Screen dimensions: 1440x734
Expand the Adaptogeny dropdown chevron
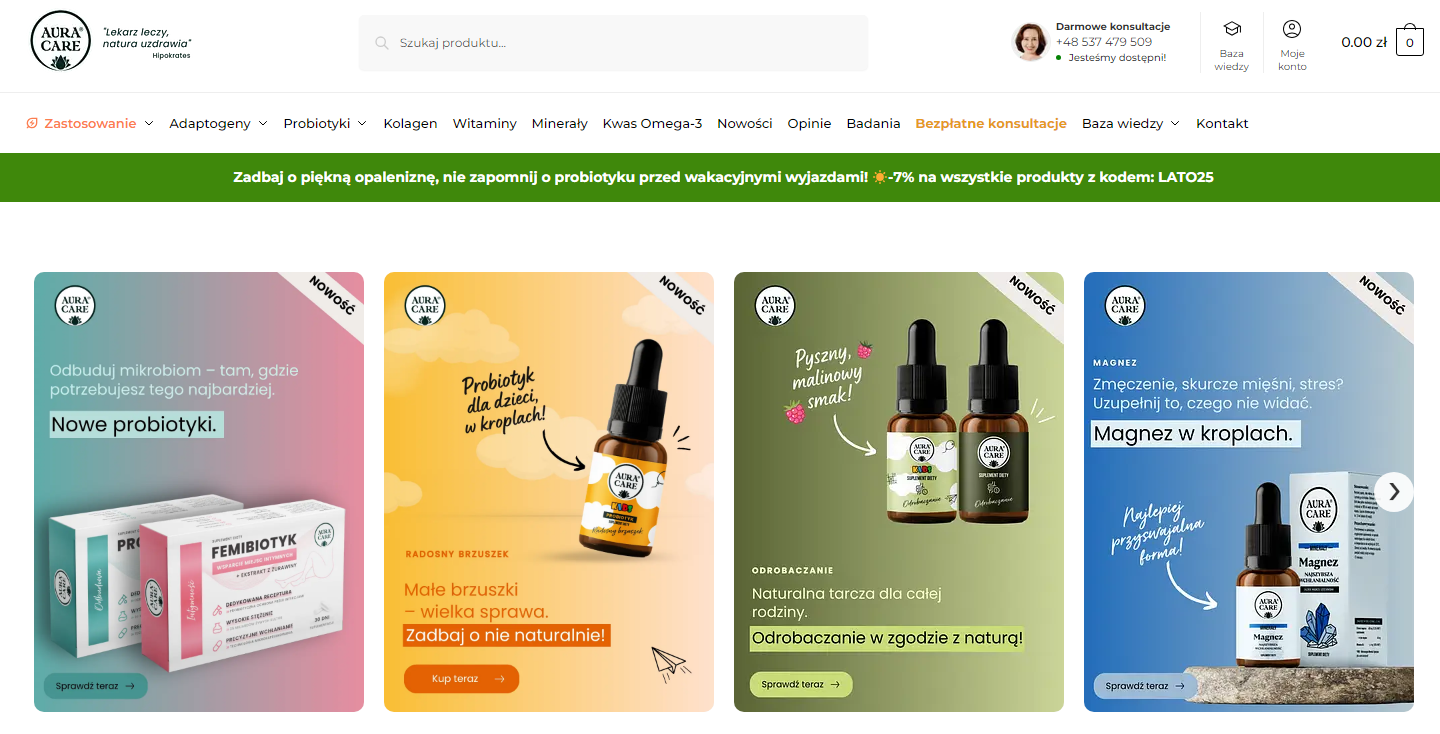pos(263,124)
